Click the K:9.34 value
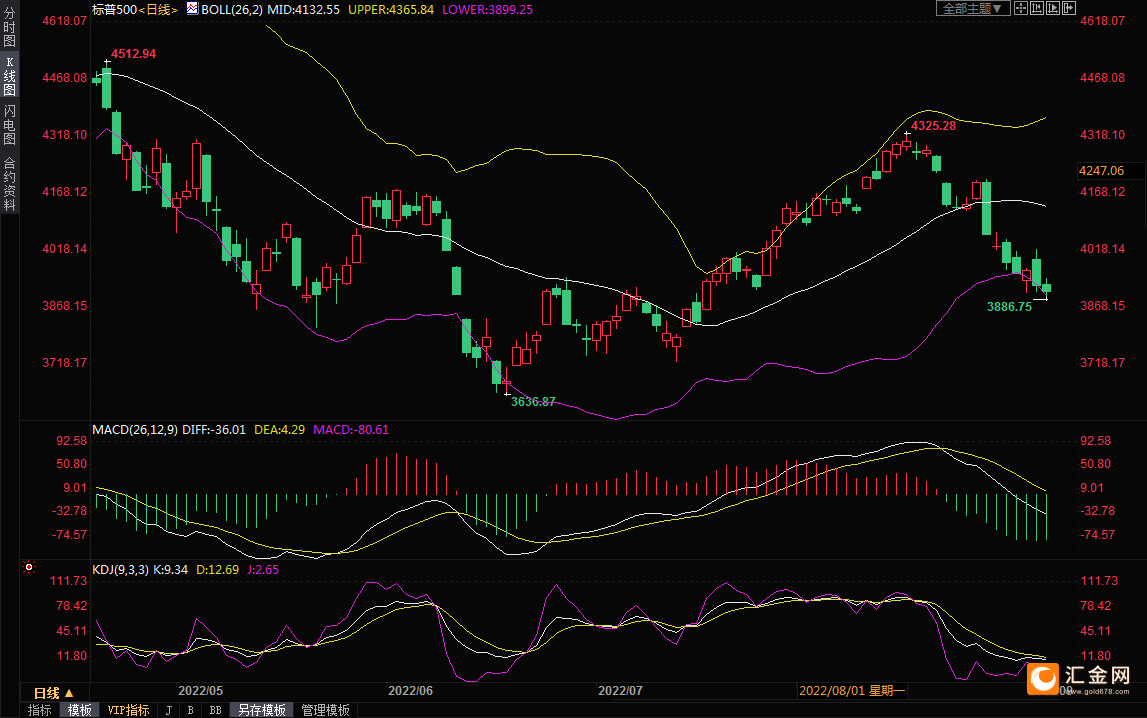Screen dimensions: 1147x718 [x=170, y=570]
